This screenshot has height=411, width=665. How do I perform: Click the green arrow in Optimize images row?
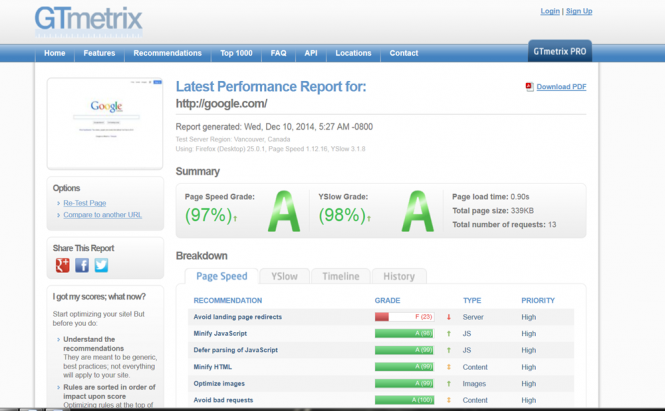[x=449, y=383]
